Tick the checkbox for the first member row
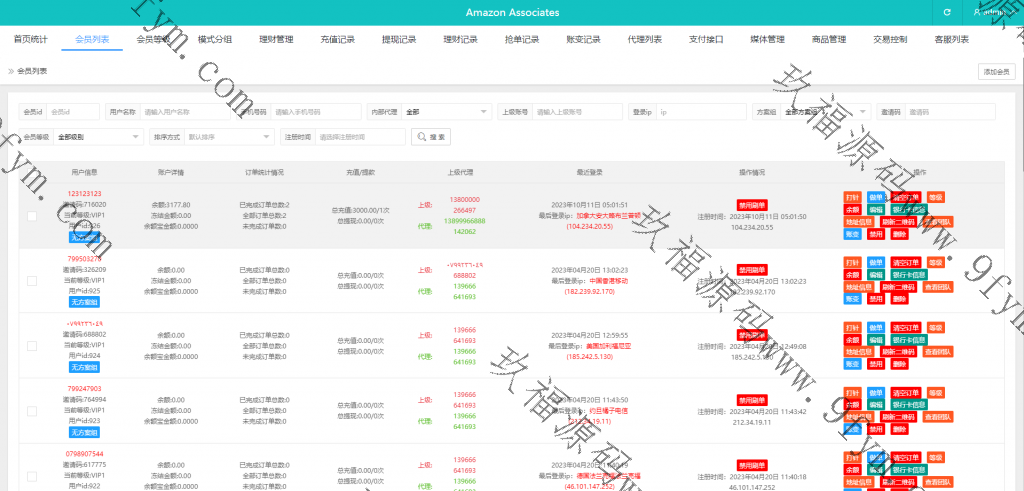 [32, 216]
